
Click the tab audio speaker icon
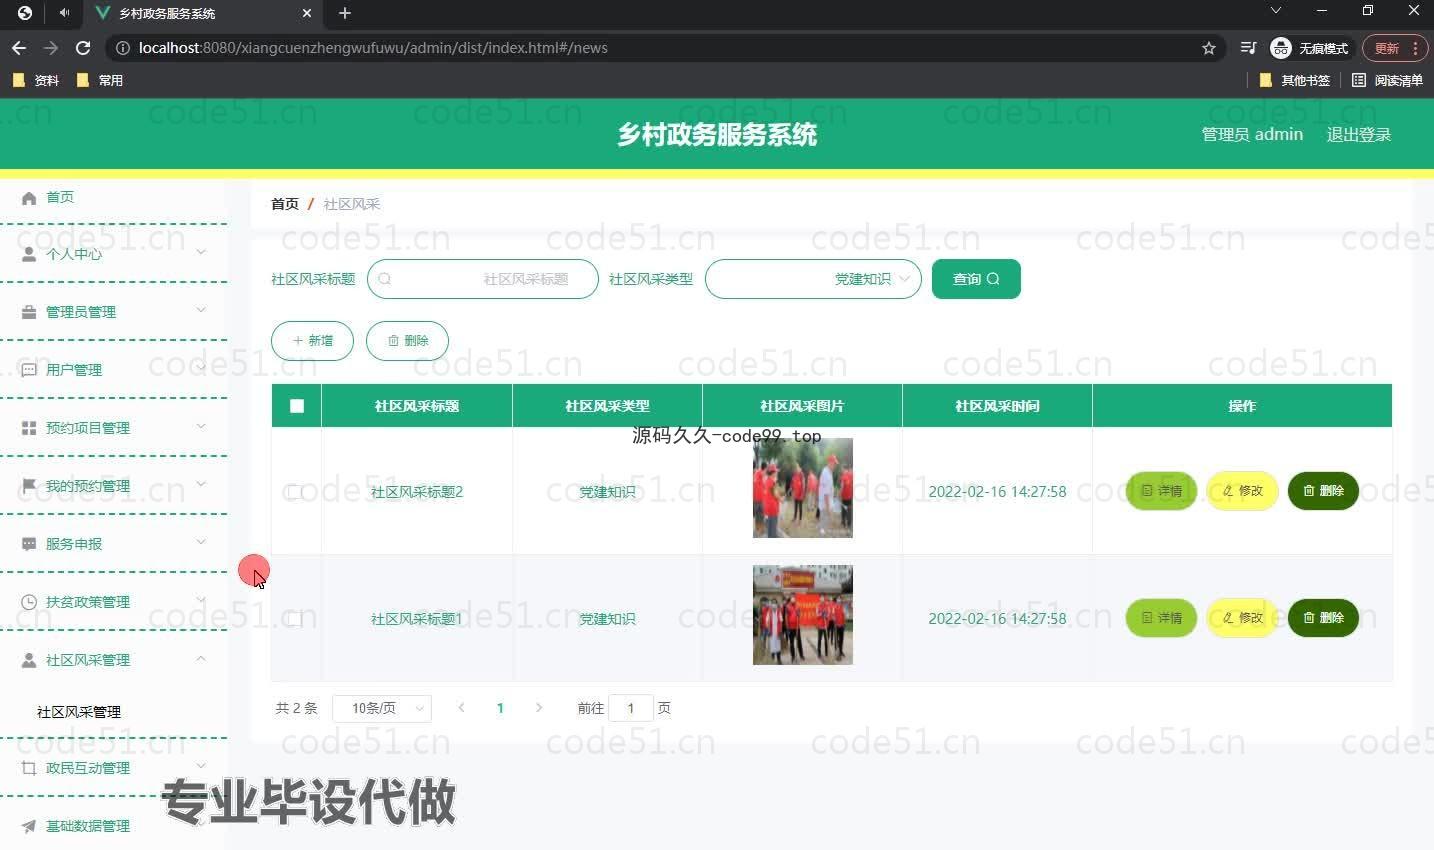click(x=64, y=13)
